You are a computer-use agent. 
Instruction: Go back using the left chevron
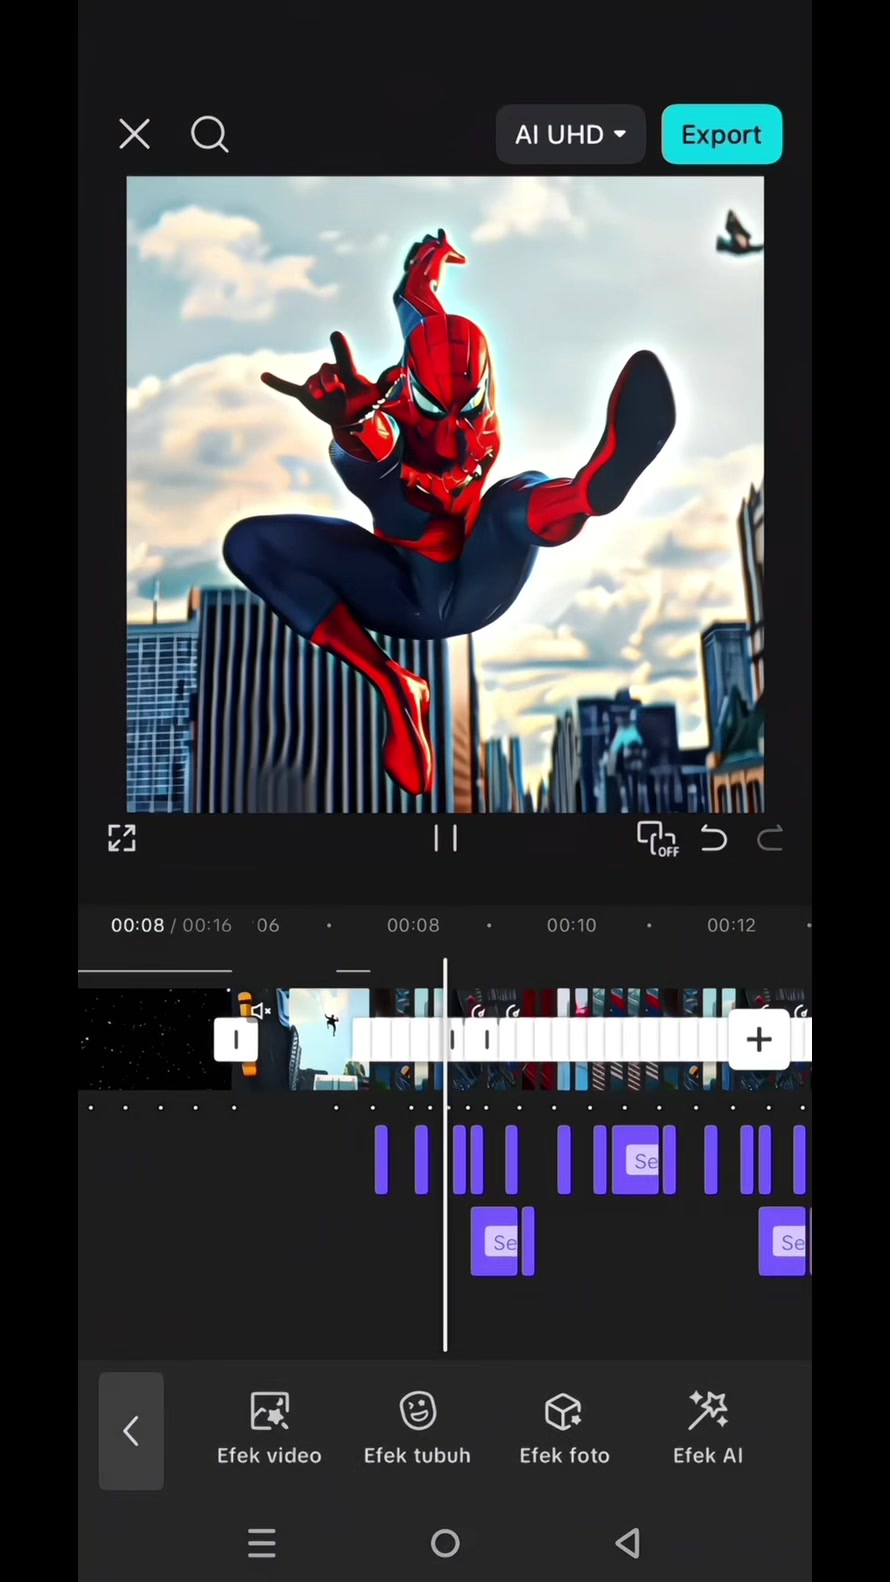[x=131, y=1431]
